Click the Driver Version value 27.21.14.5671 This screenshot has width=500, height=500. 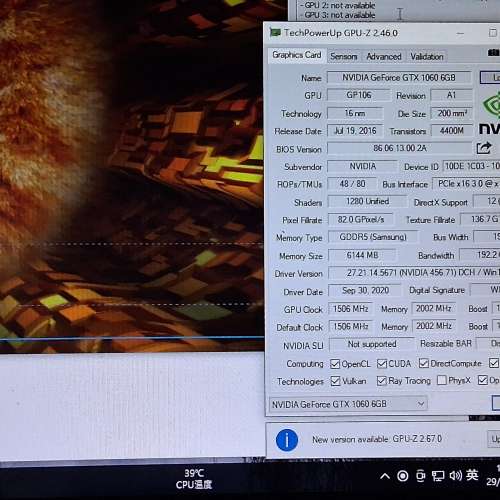[x=414, y=273]
